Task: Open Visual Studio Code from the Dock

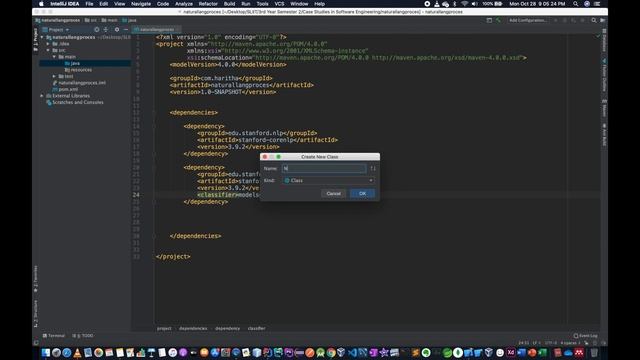Action: [x=352, y=353]
